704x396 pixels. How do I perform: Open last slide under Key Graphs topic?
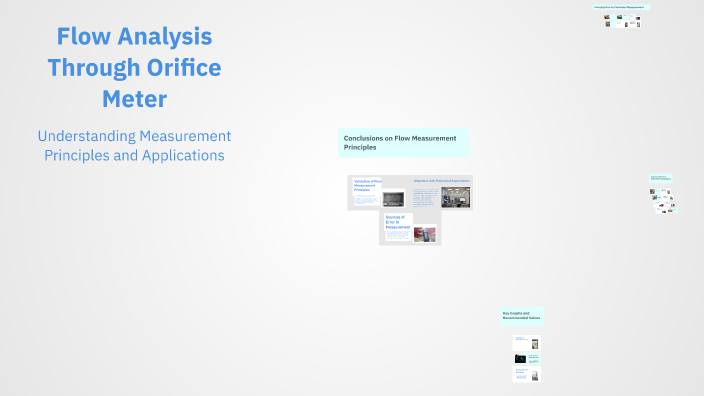click(x=527, y=374)
